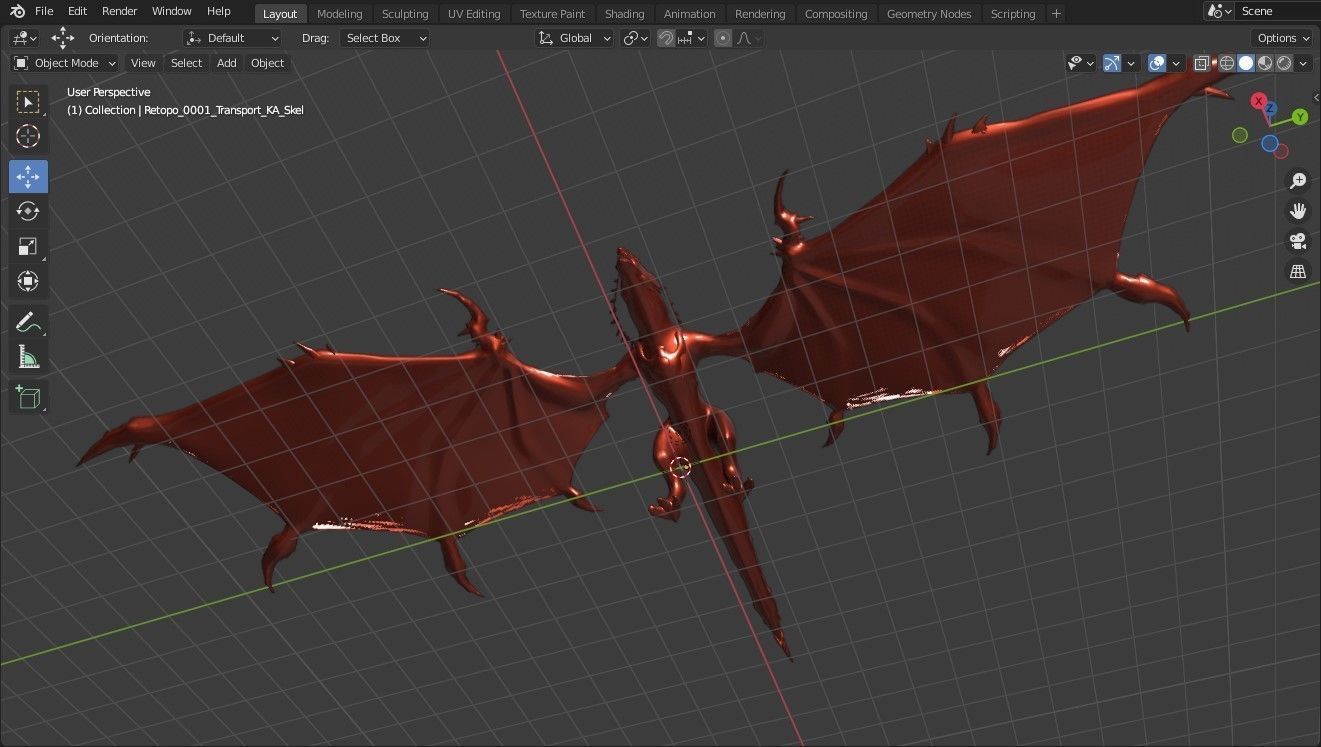Click the scene browse icon
Viewport: 1321px width, 747px height.
click(x=1217, y=11)
